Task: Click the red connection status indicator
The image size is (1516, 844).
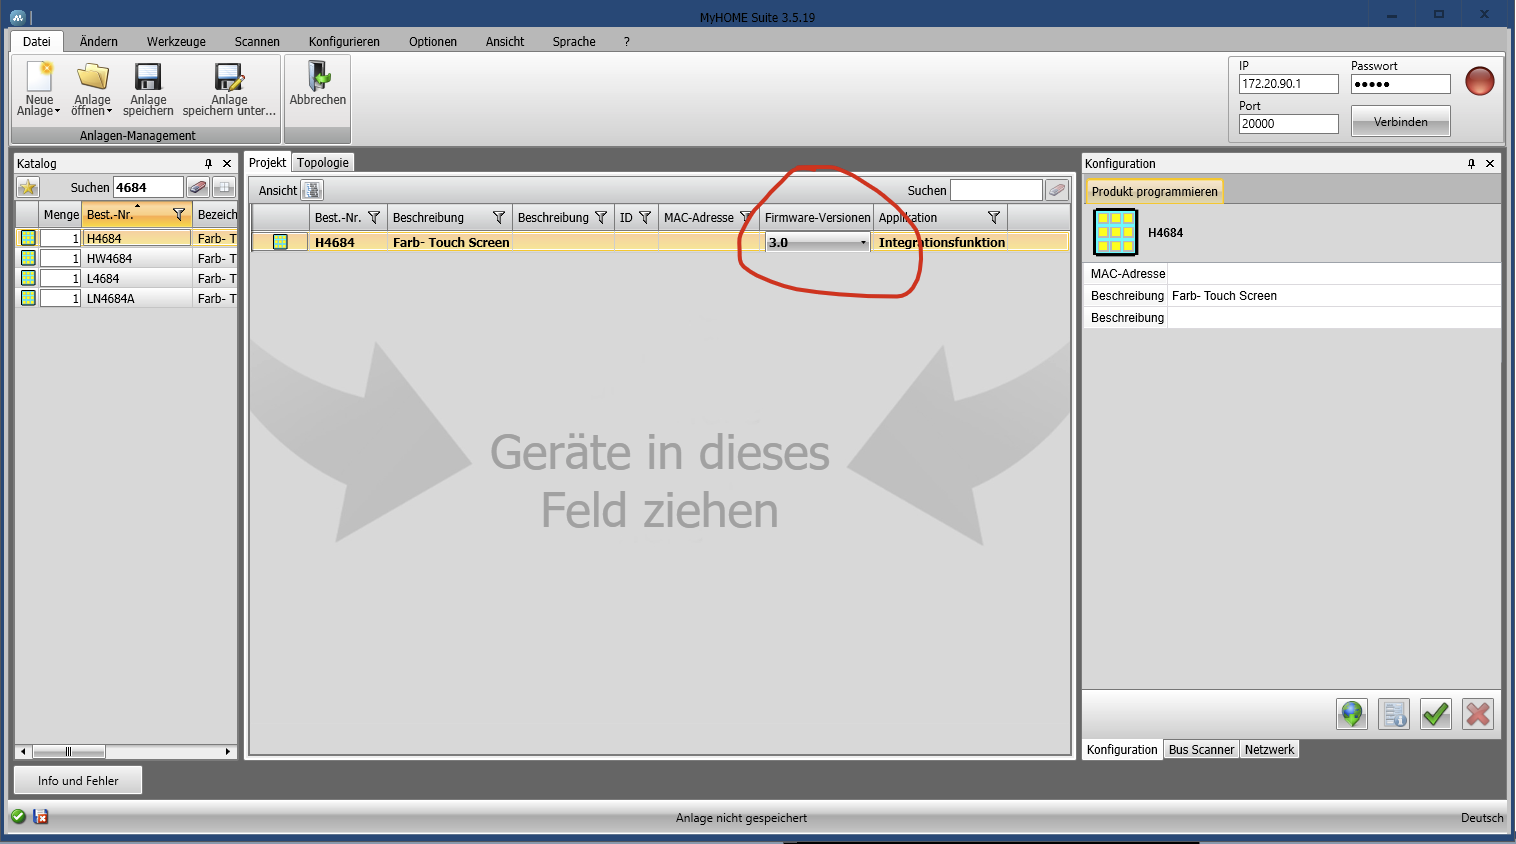Action: point(1479,81)
